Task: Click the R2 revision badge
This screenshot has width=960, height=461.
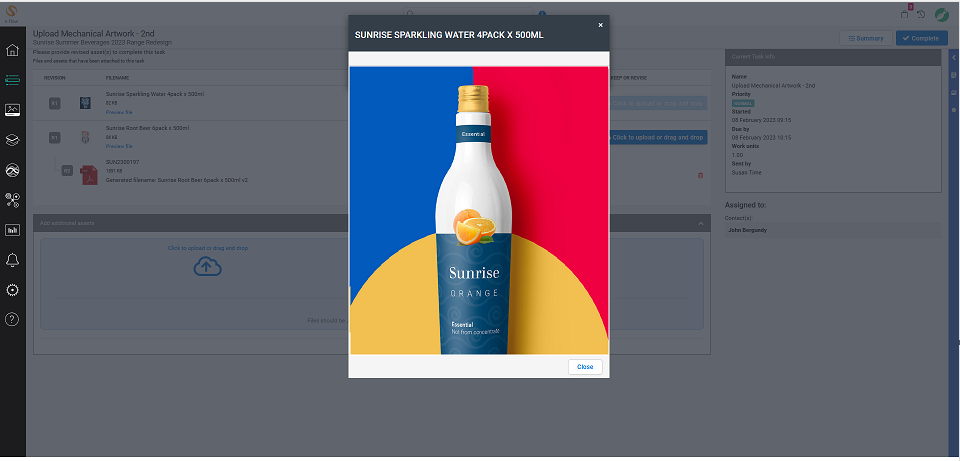Action: (x=67, y=171)
